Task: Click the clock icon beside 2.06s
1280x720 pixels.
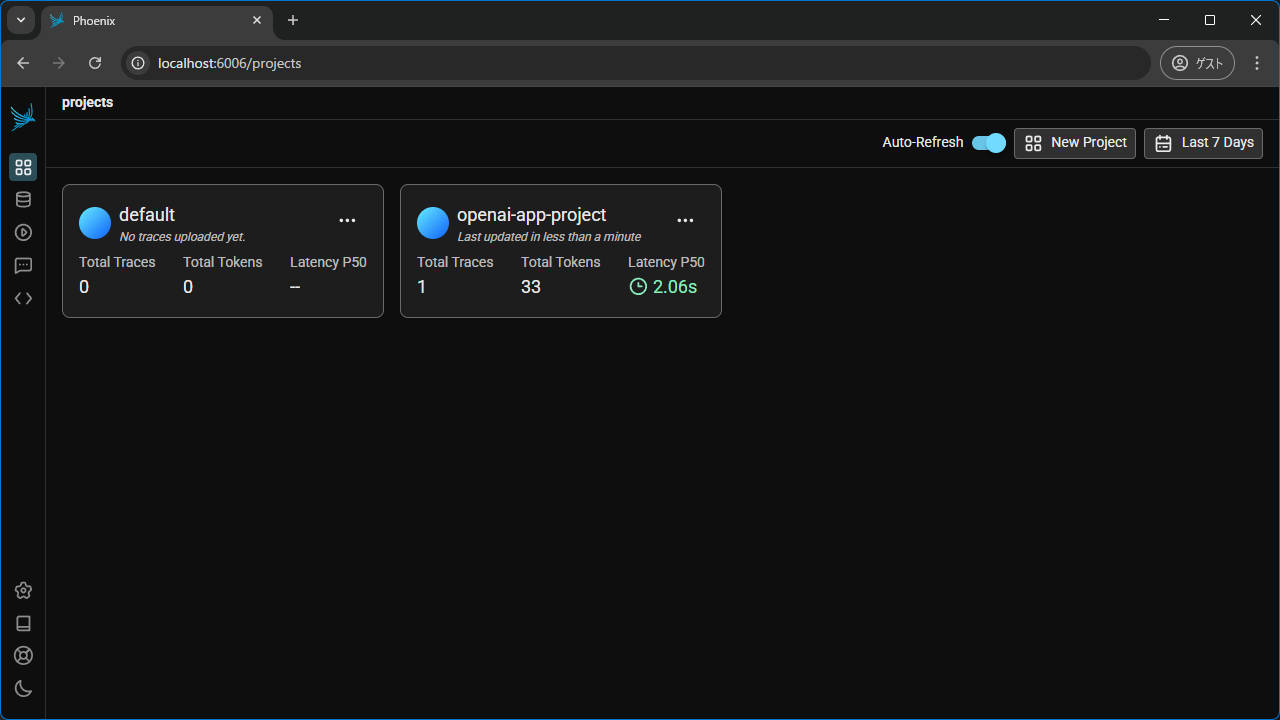Action: pyautogui.click(x=638, y=287)
